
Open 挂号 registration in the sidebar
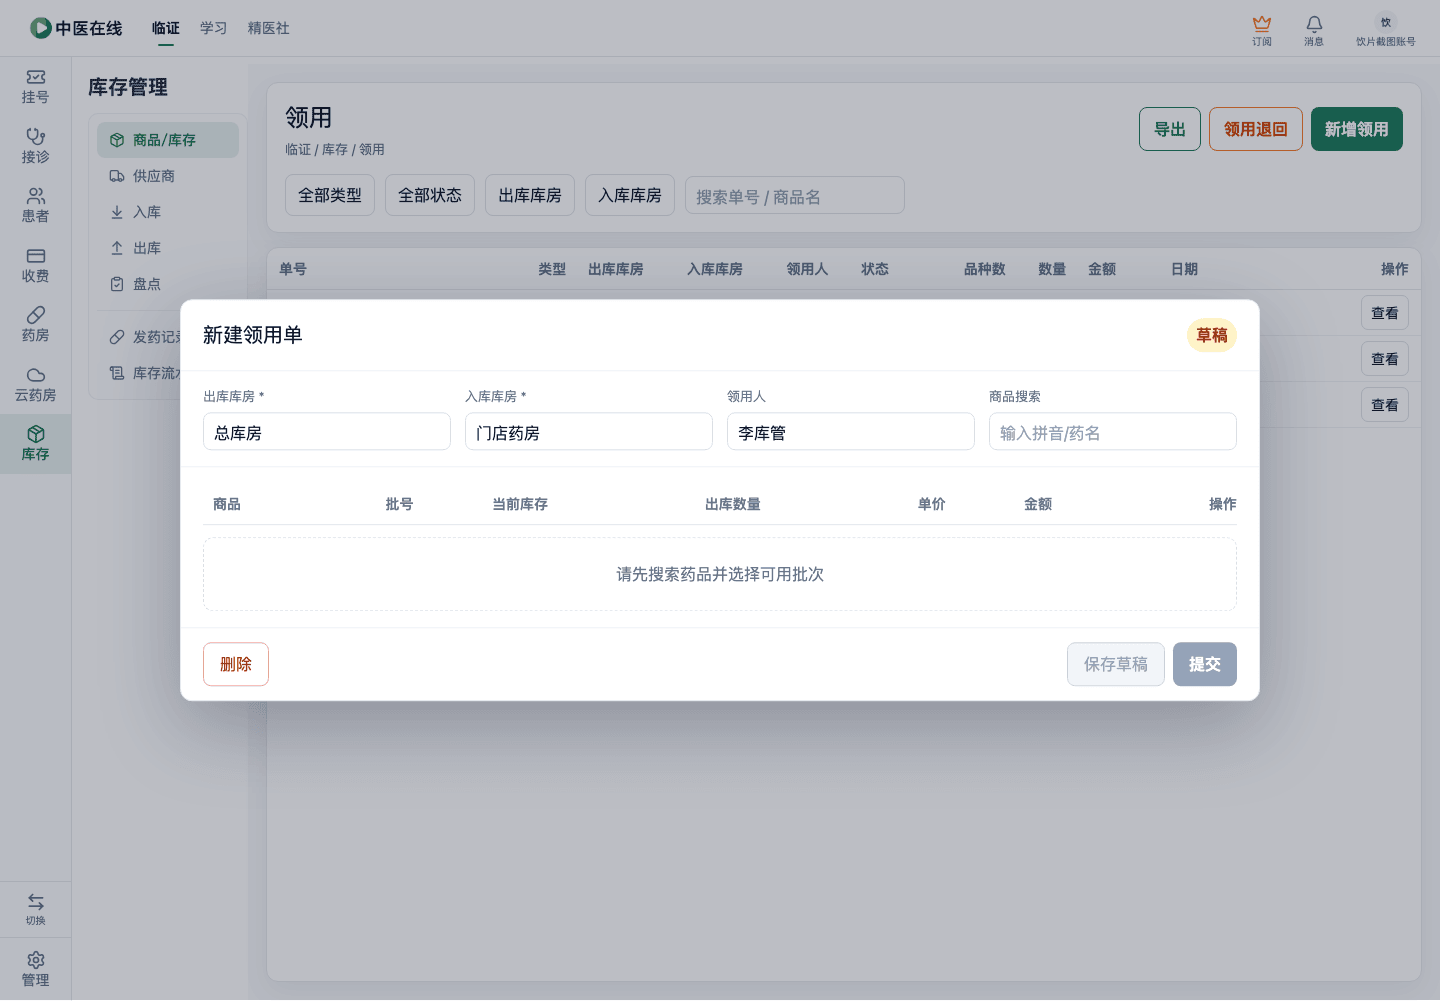point(35,86)
